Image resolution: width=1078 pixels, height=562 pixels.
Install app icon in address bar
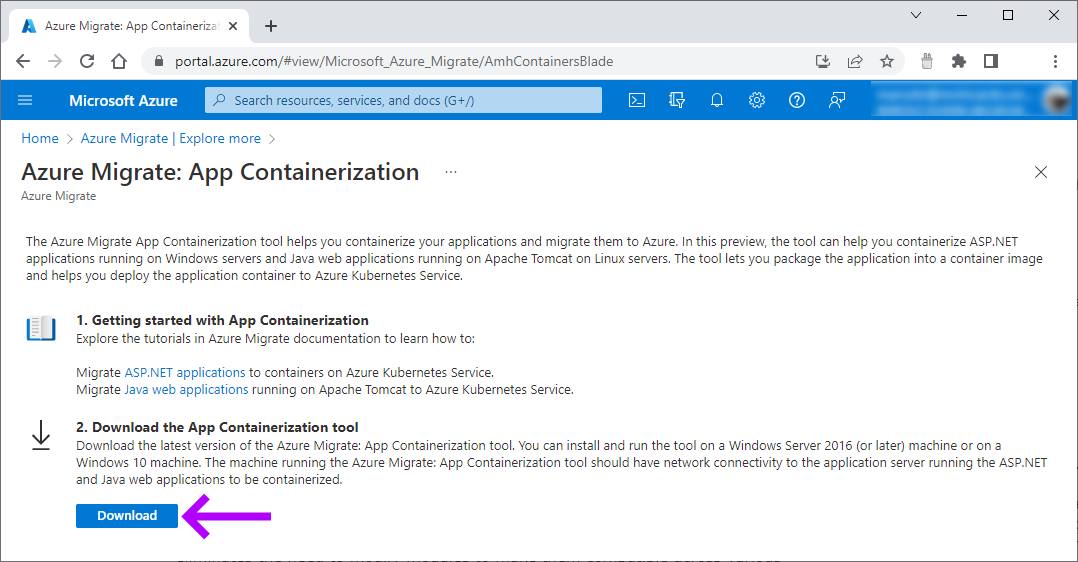(822, 61)
